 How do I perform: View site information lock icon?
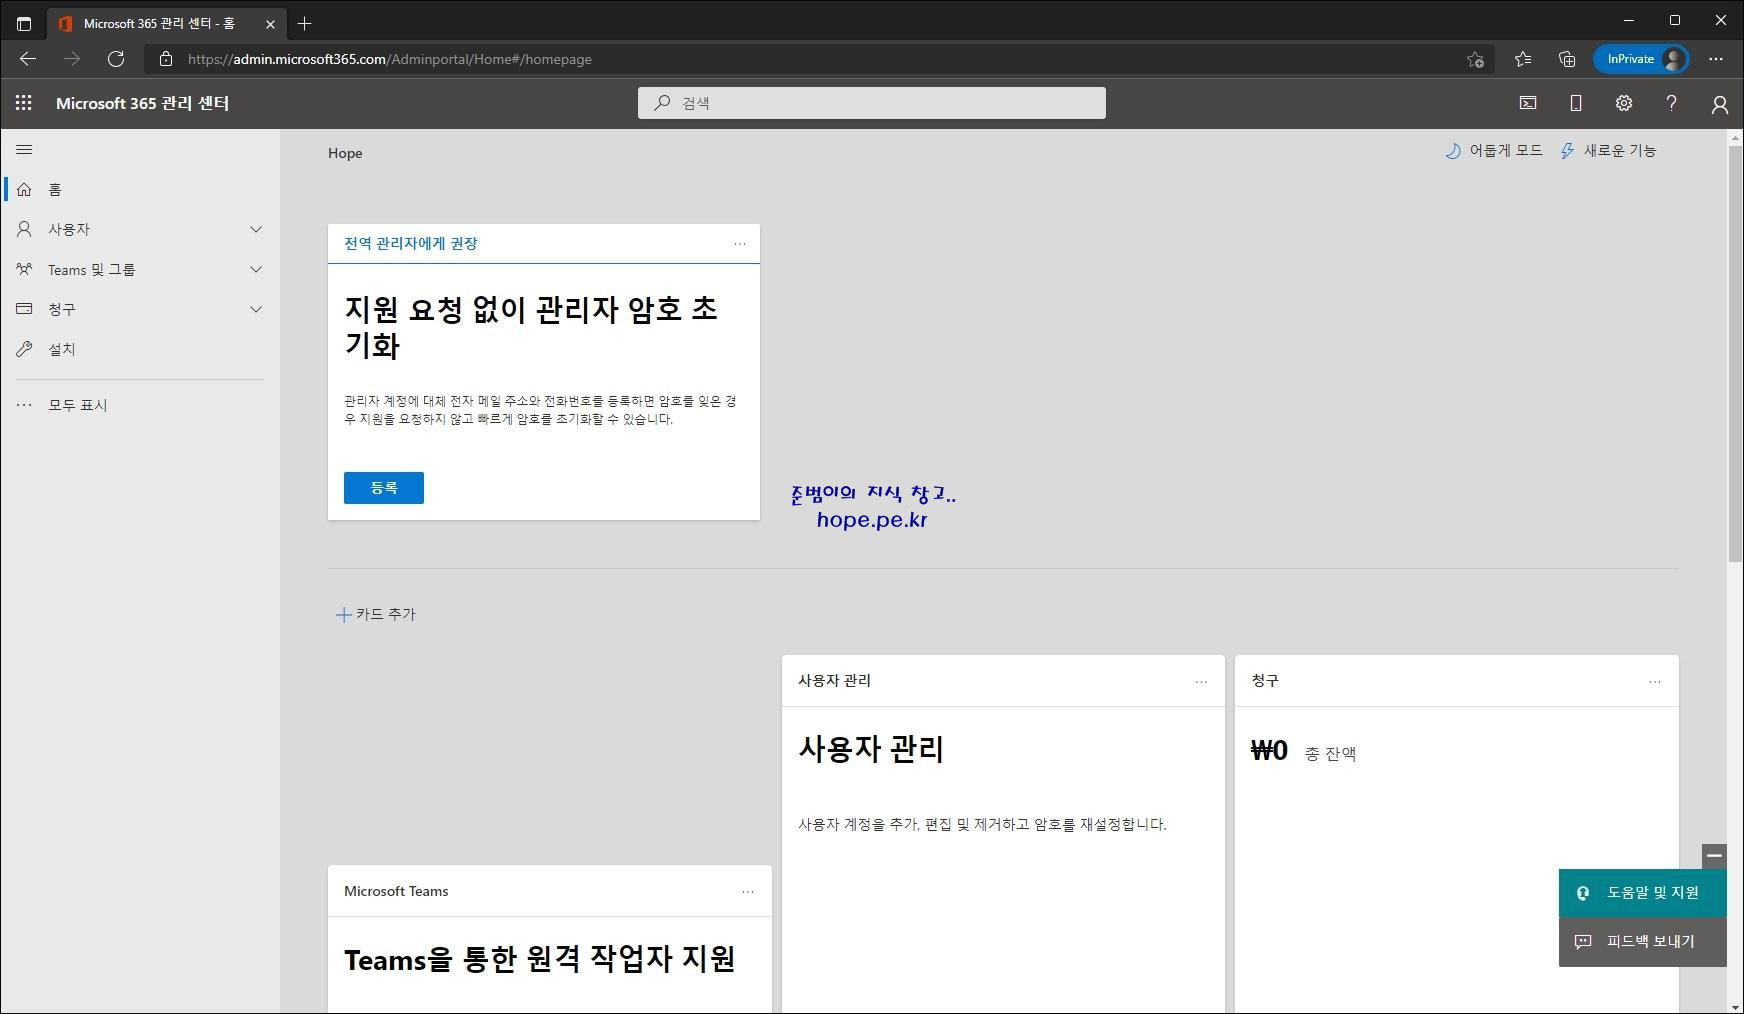pos(166,59)
